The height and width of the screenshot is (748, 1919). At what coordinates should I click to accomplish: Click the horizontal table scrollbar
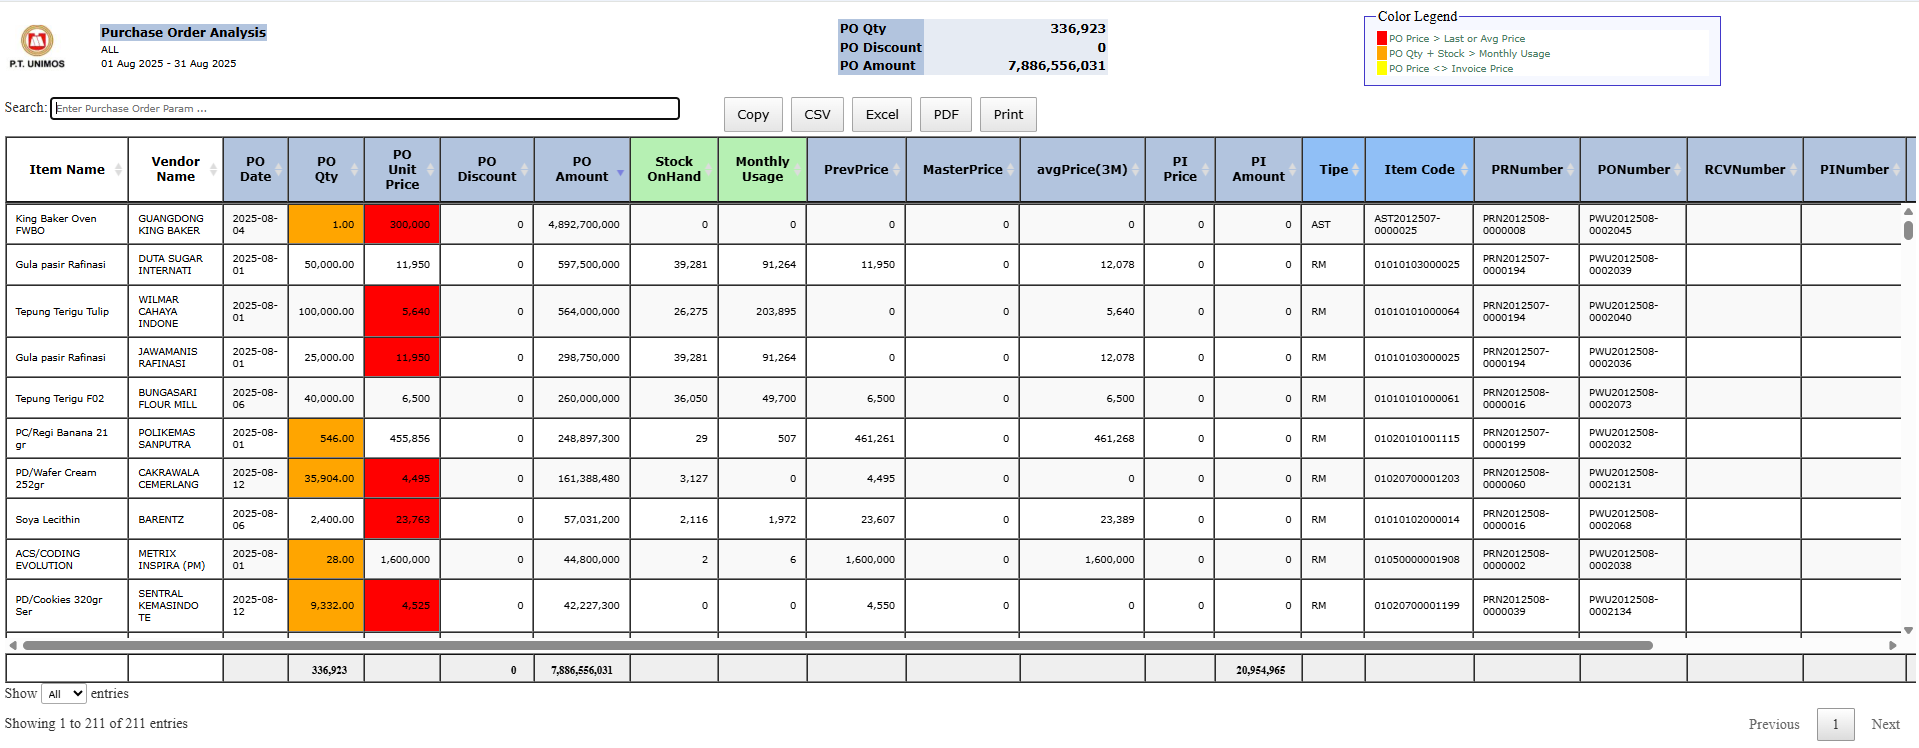pyautogui.click(x=836, y=646)
